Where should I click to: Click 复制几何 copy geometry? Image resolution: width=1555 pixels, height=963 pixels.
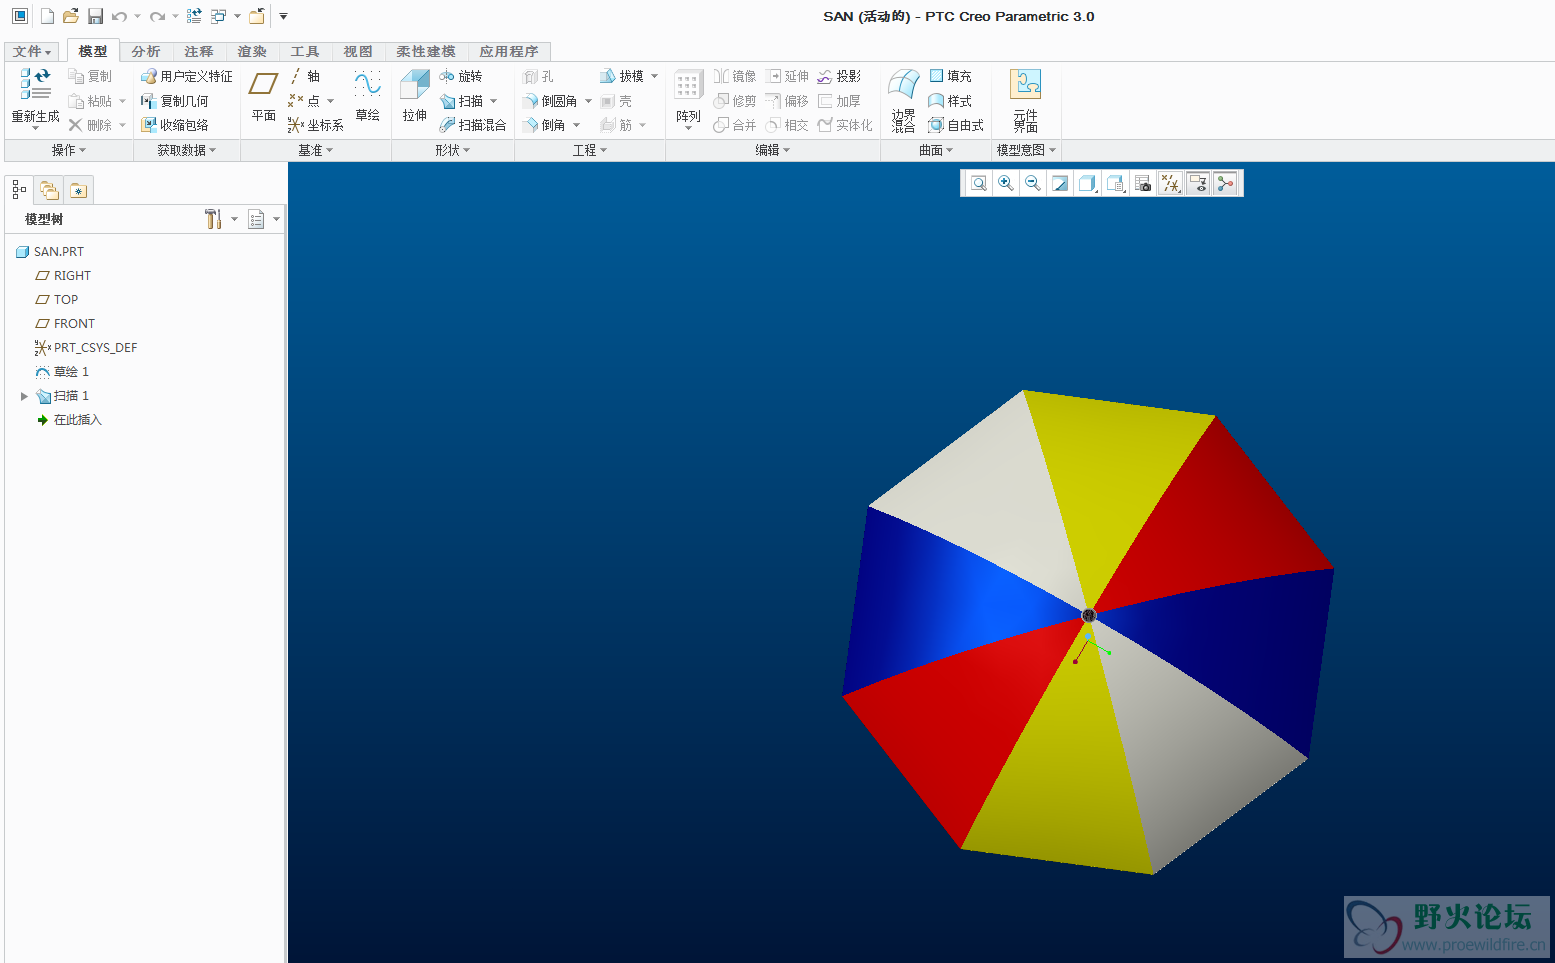pos(175,101)
